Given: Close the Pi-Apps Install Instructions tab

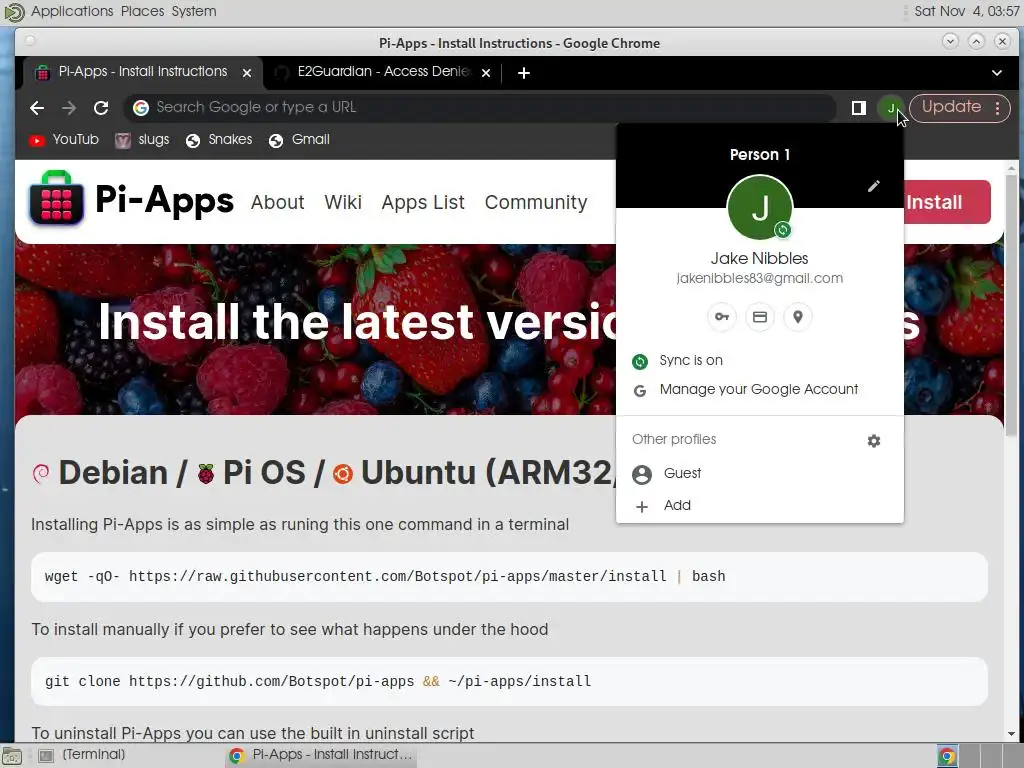Looking at the screenshot, I should tap(247, 73).
